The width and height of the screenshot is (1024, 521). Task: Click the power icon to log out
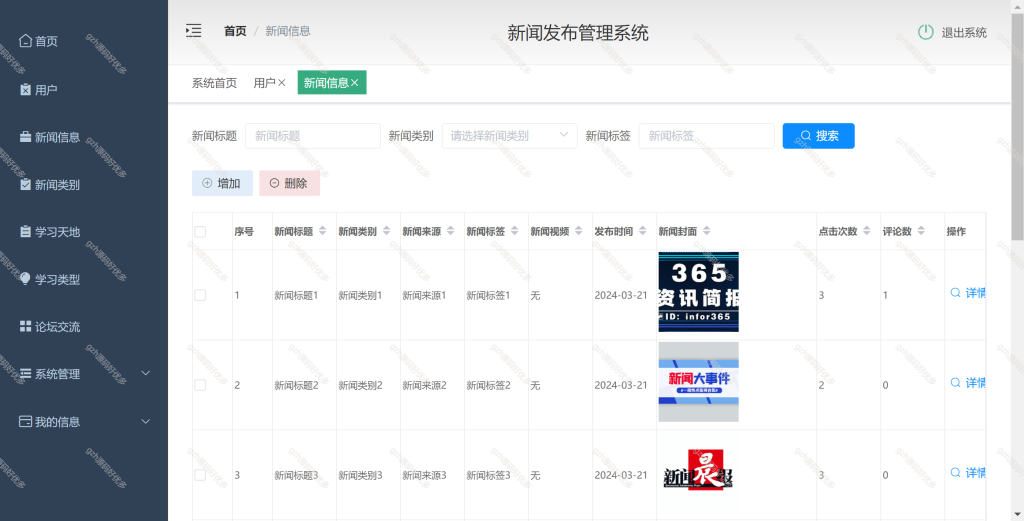coord(925,32)
